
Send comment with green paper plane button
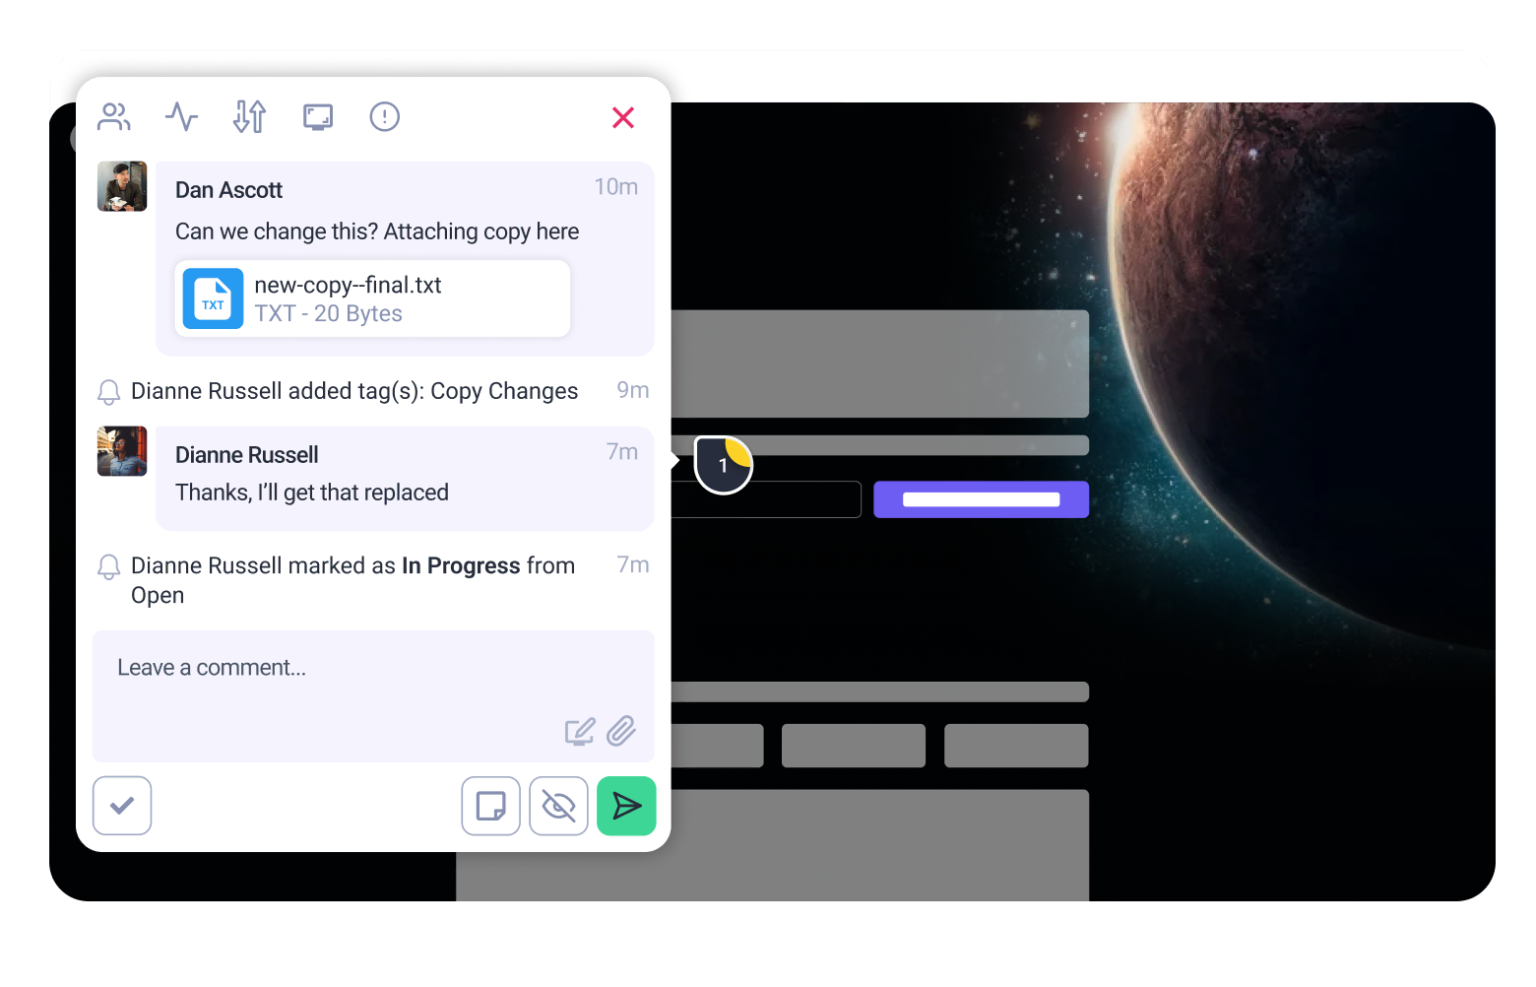click(626, 806)
